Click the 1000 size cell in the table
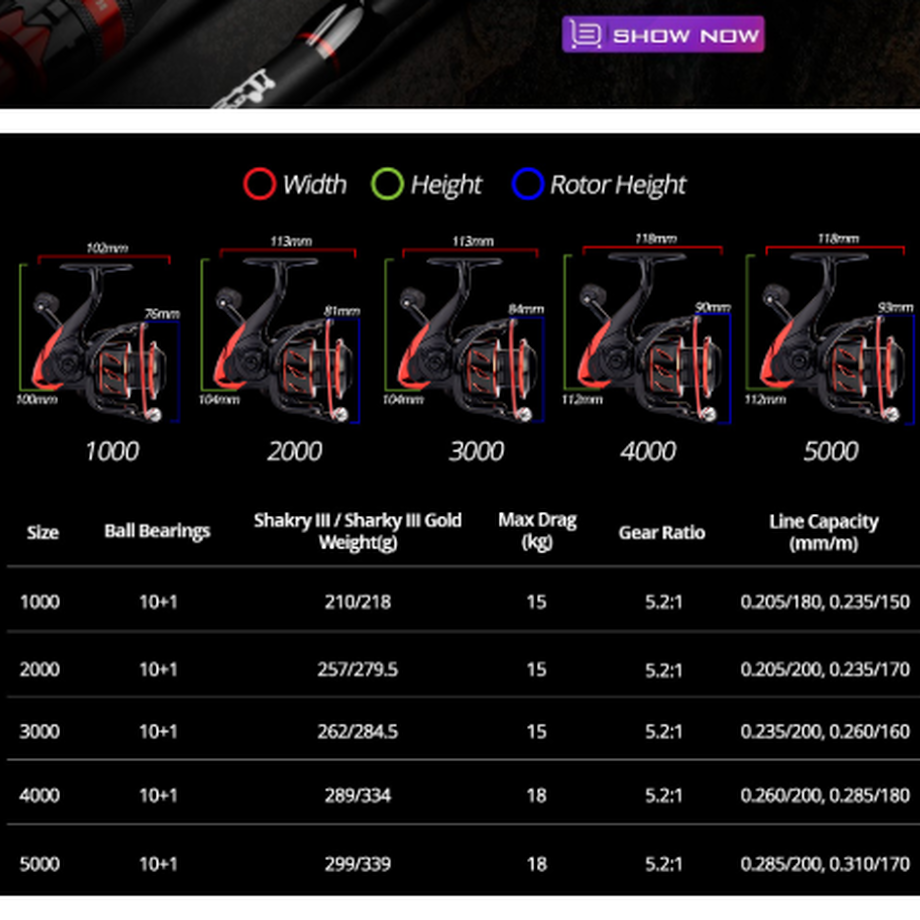The image size is (920, 920). 40,601
